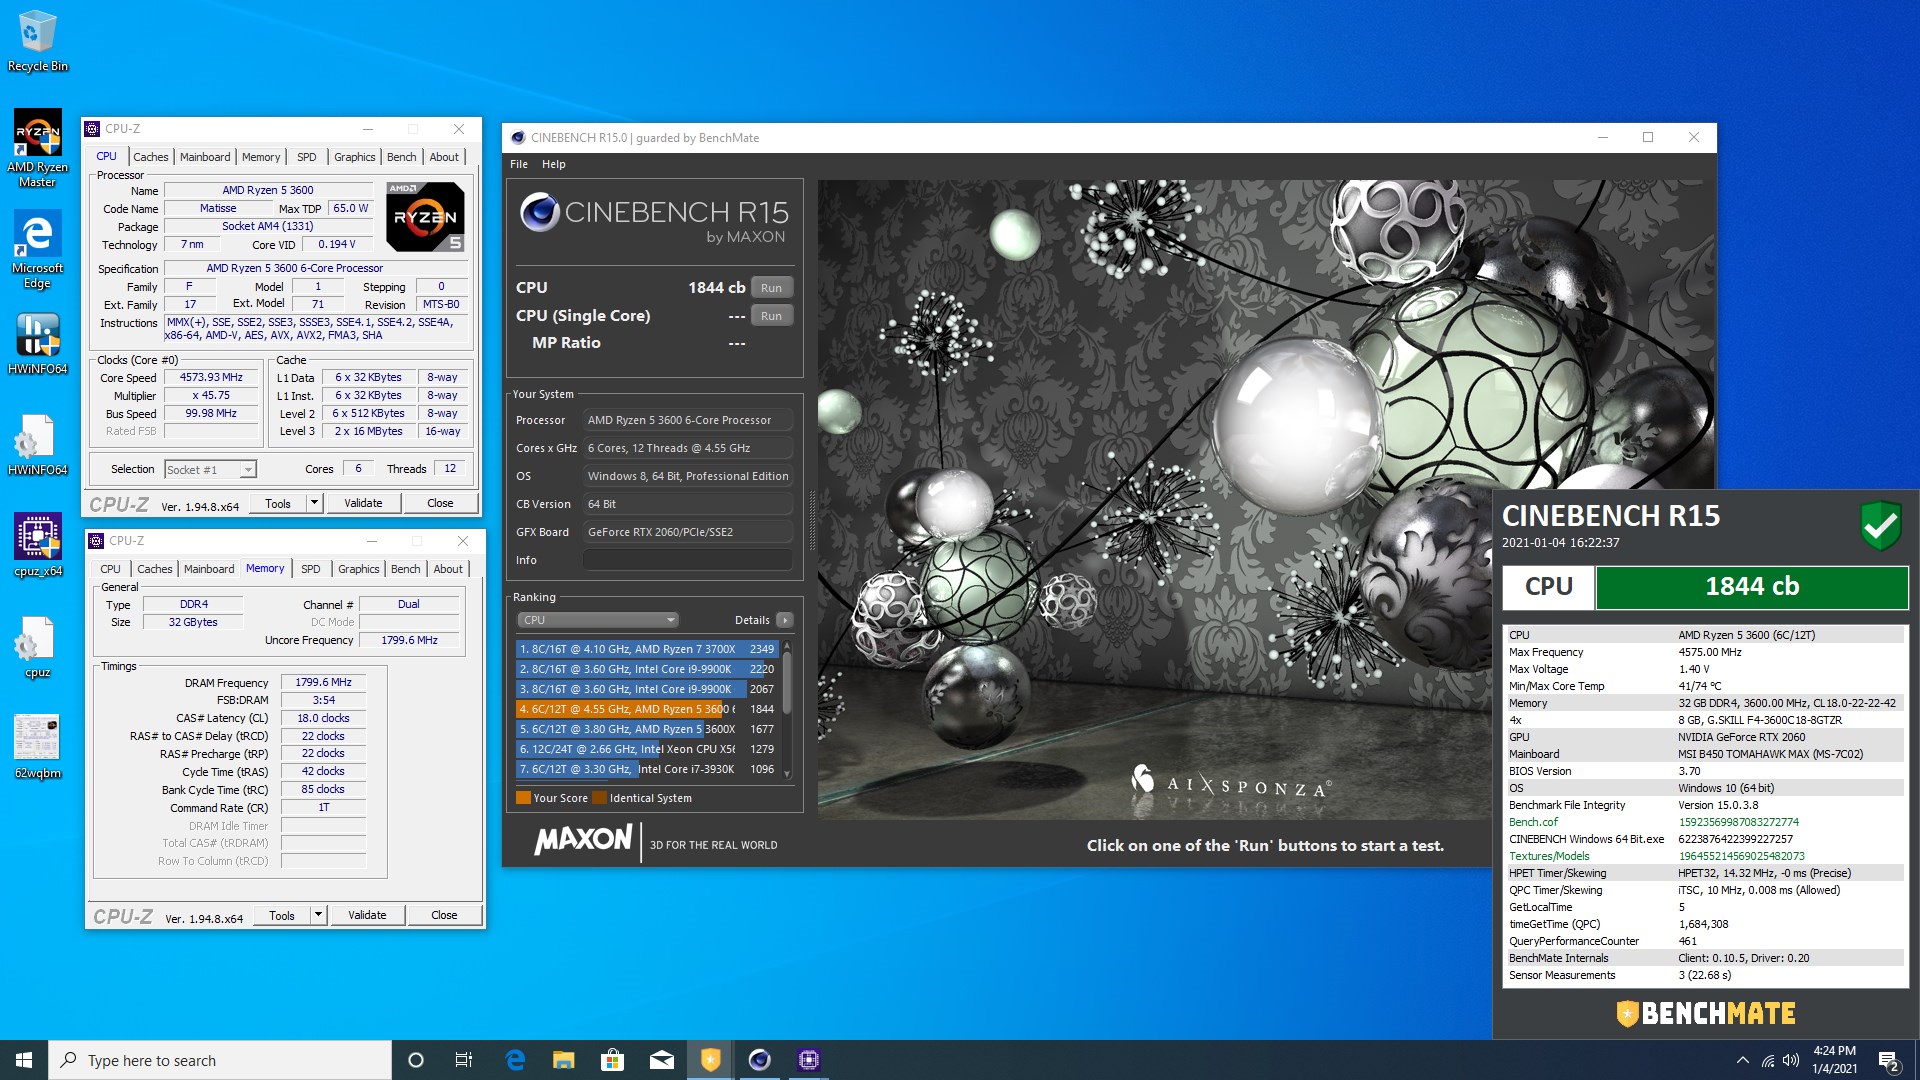Viewport: 1920px width, 1080px height.
Task: Click Bench.cof integrity link
Action: 1533,822
